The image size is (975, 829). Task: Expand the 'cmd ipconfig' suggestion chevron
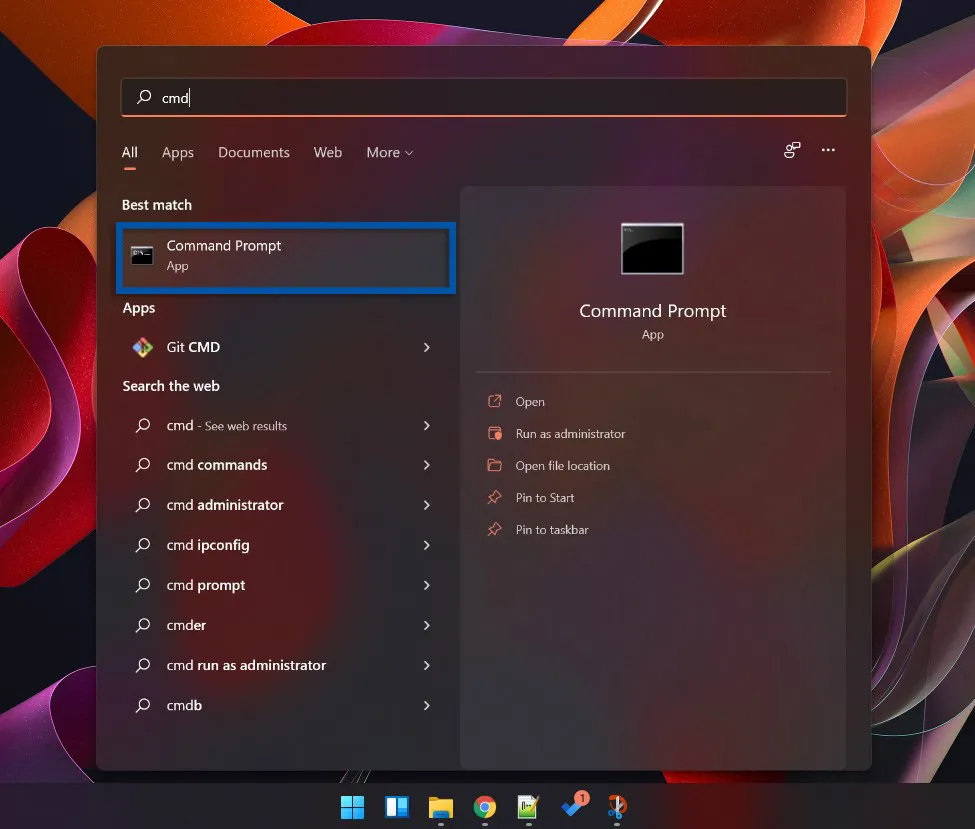click(x=426, y=545)
